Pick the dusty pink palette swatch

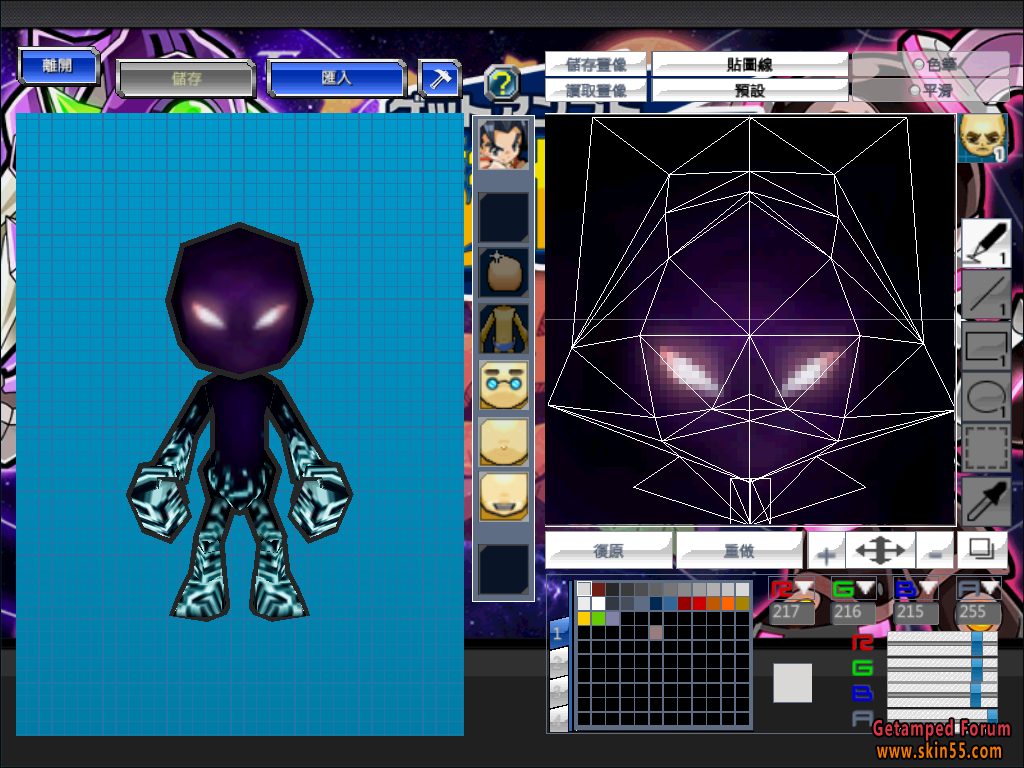coord(656,632)
